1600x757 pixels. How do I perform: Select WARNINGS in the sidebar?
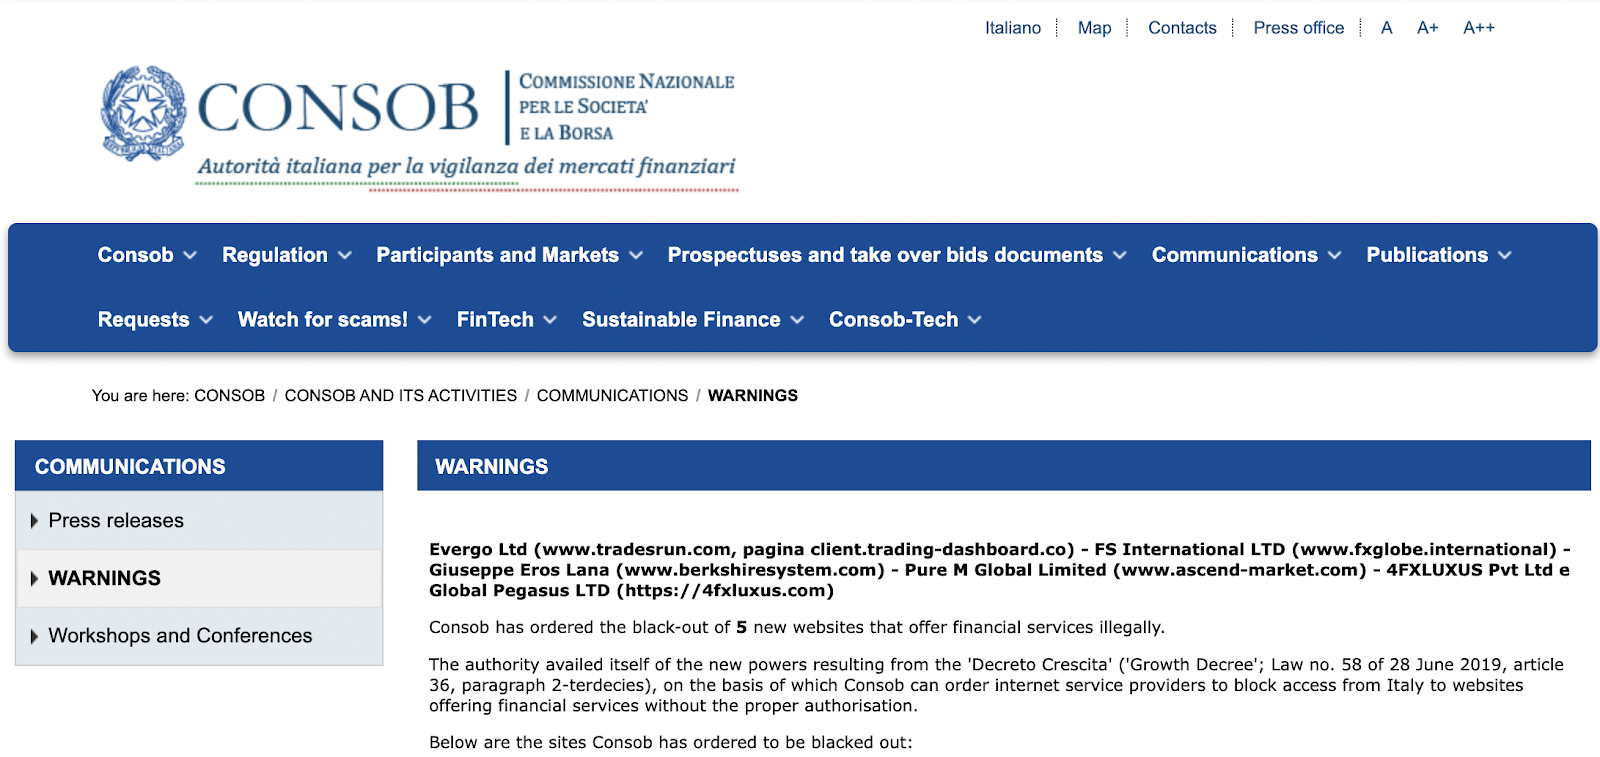(x=105, y=579)
